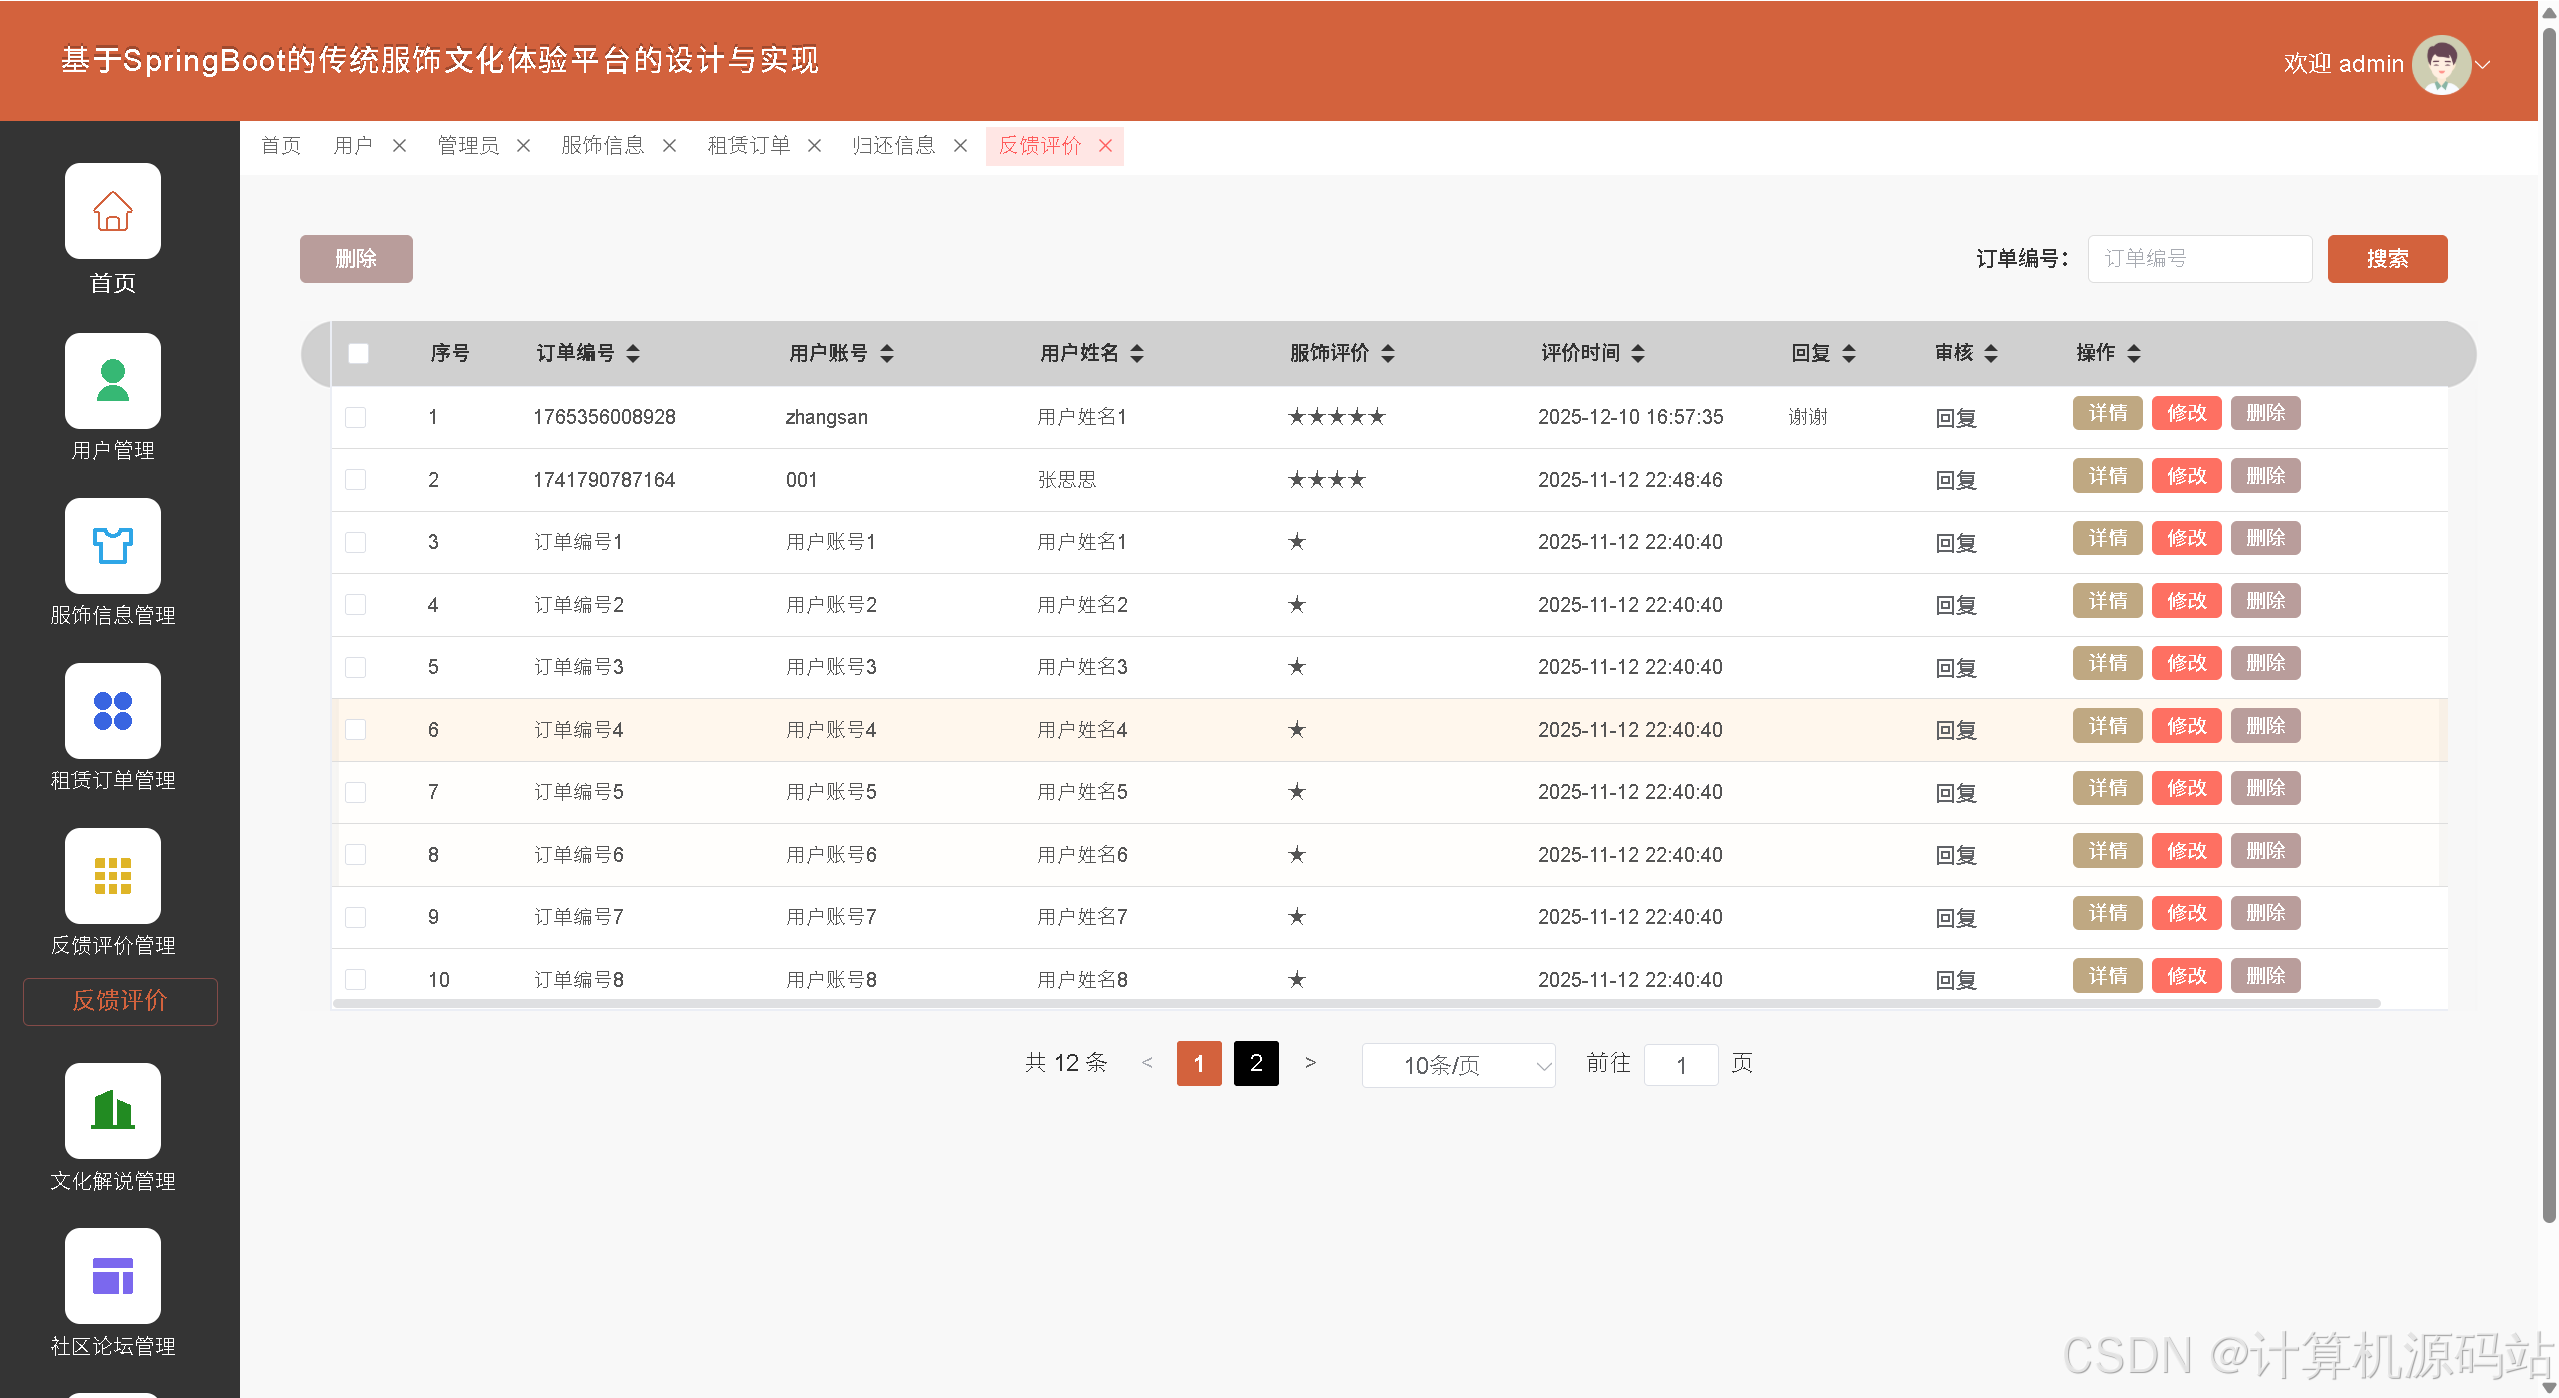This screenshot has height=1398, width=2559.
Task: Open 社区论坛管理 purple layout icon
Action: (x=112, y=1276)
